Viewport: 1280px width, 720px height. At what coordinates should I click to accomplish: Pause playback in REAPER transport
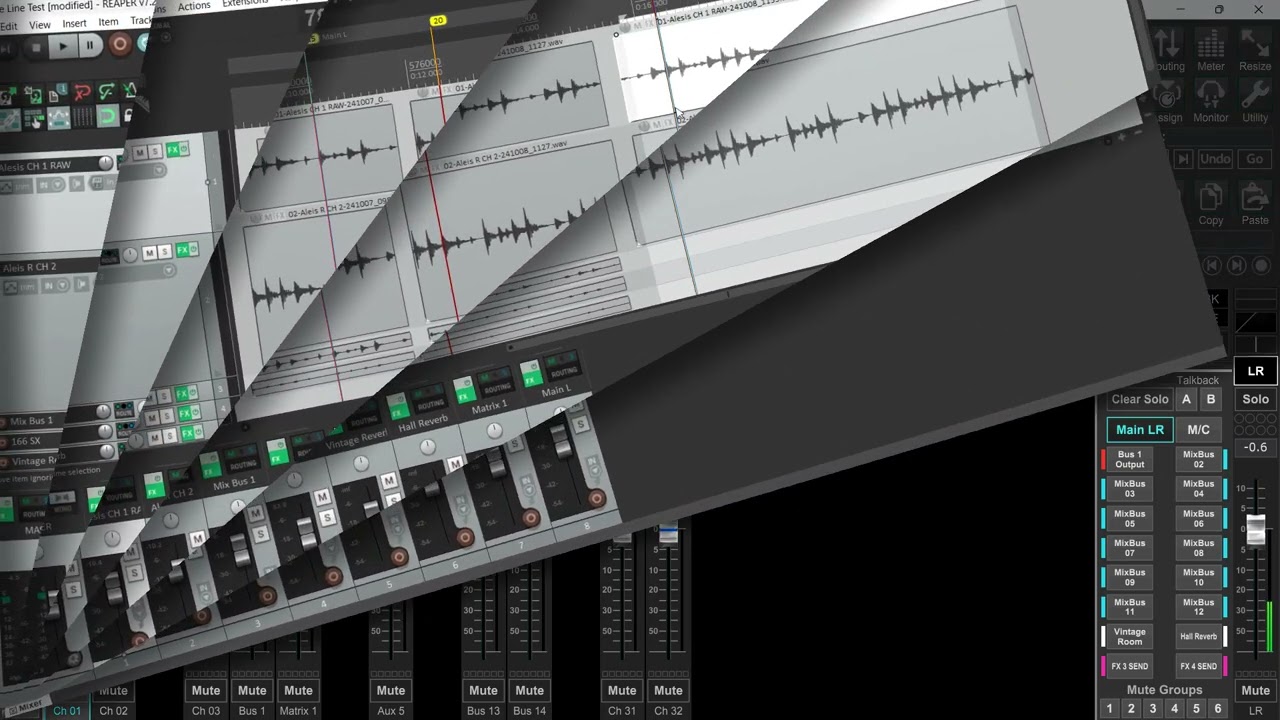point(90,45)
